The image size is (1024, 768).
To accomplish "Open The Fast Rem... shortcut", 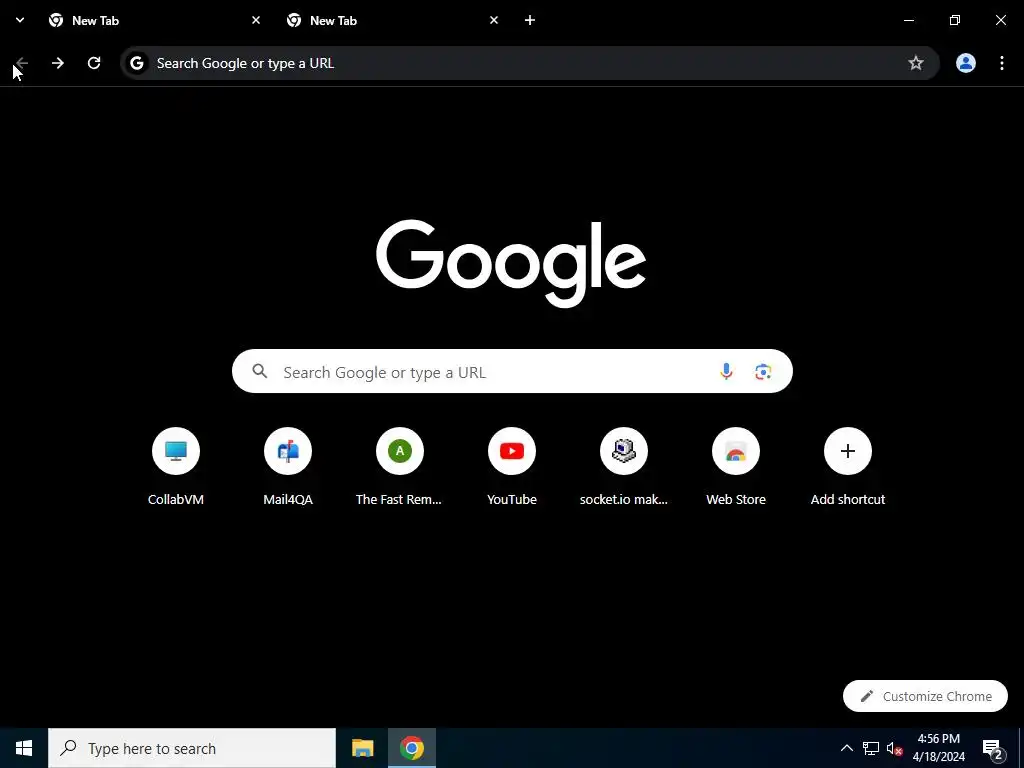I will click(x=400, y=466).
